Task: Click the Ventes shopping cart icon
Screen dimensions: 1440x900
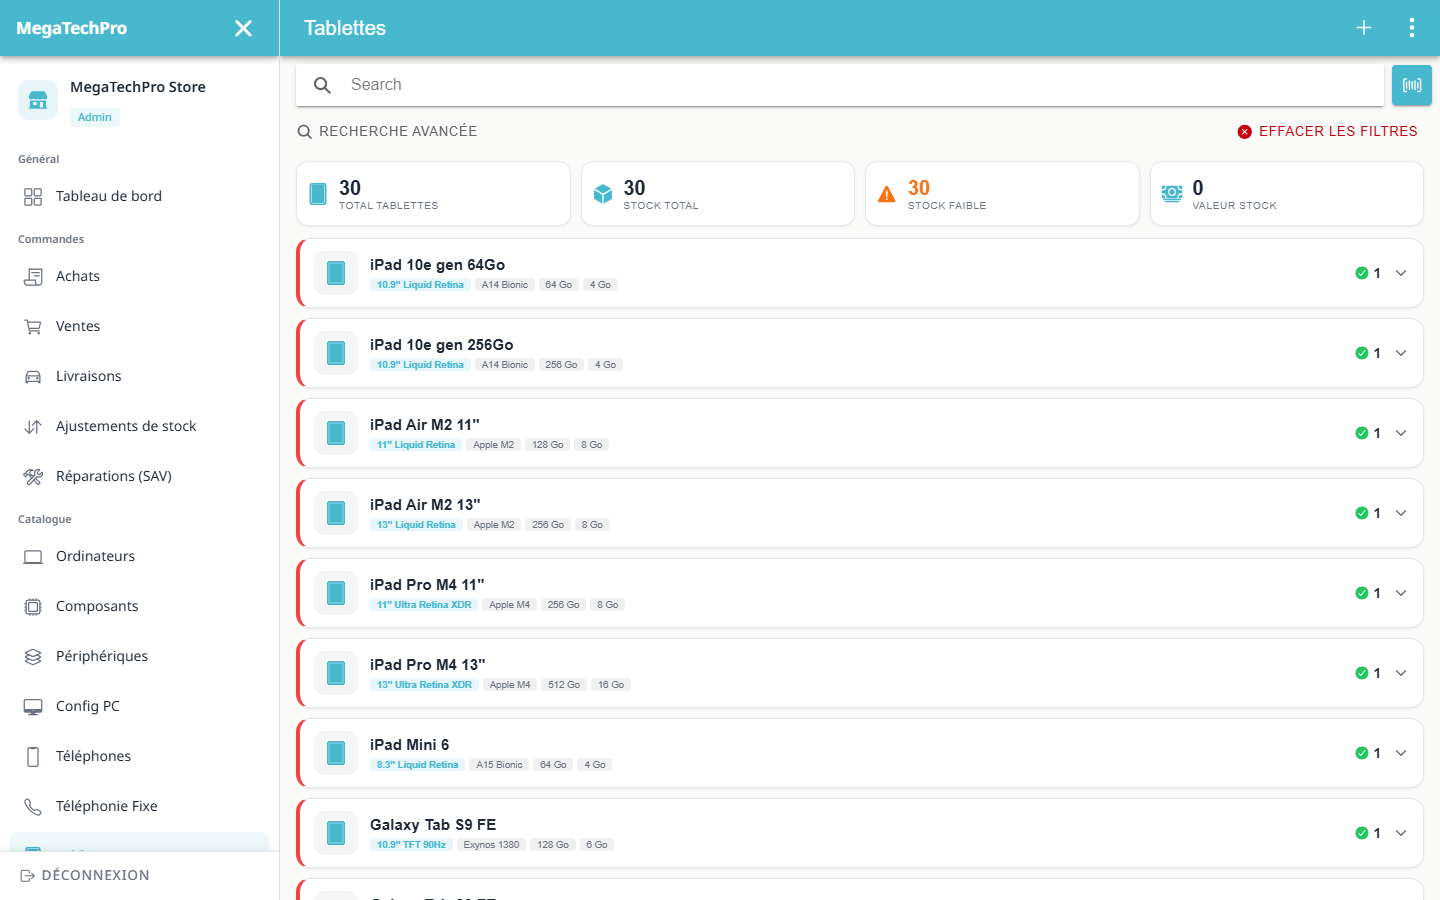Action: pos(33,326)
